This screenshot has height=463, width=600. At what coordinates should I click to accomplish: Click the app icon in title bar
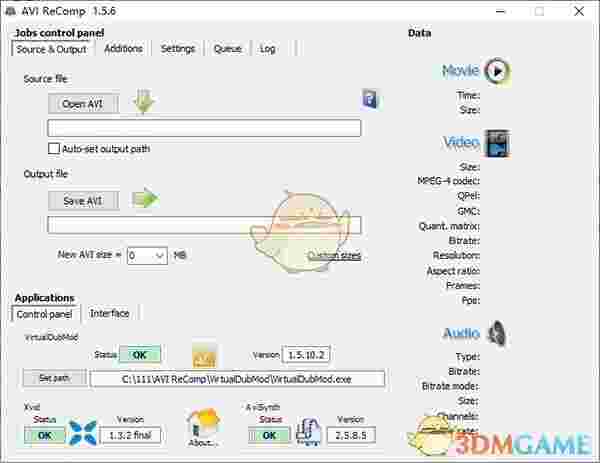(x=10, y=11)
